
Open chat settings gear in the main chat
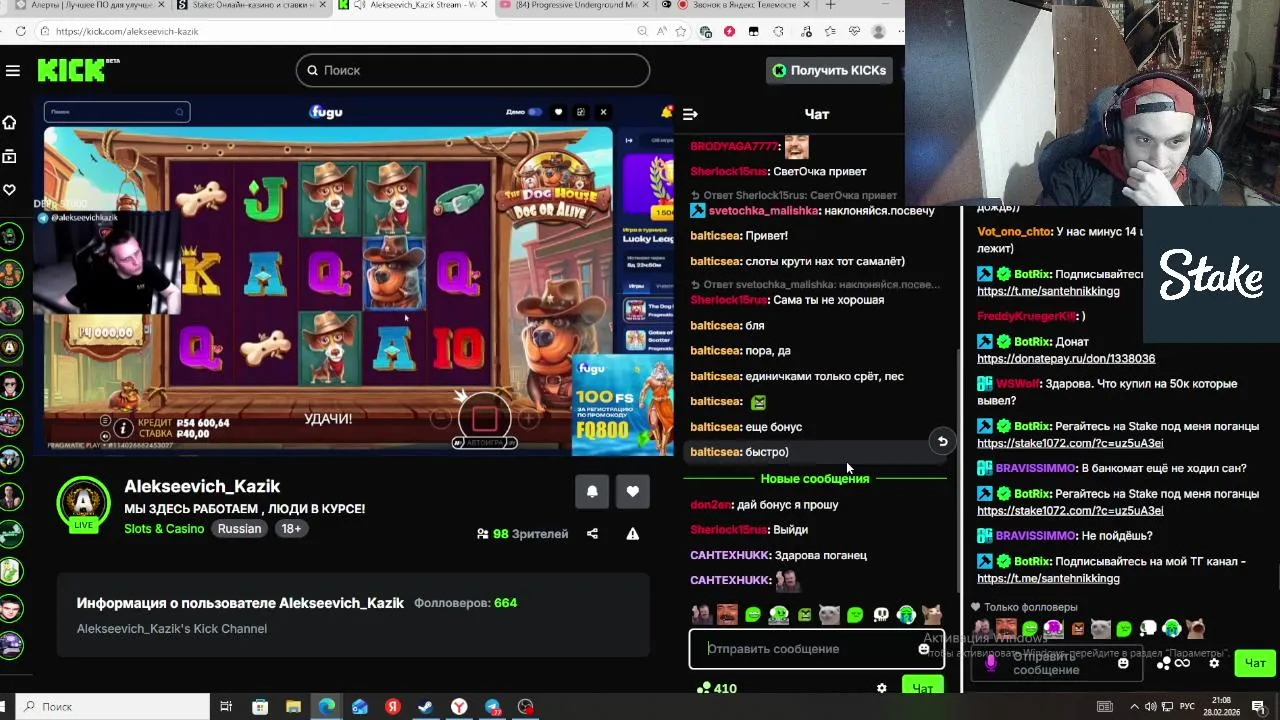tap(881, 688)
